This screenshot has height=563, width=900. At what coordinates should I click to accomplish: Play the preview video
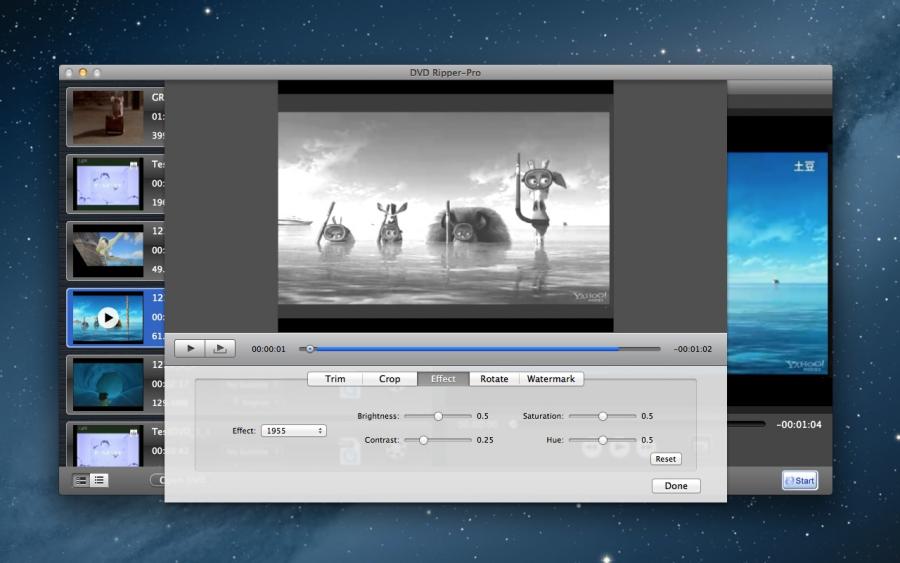coord(190,348)
